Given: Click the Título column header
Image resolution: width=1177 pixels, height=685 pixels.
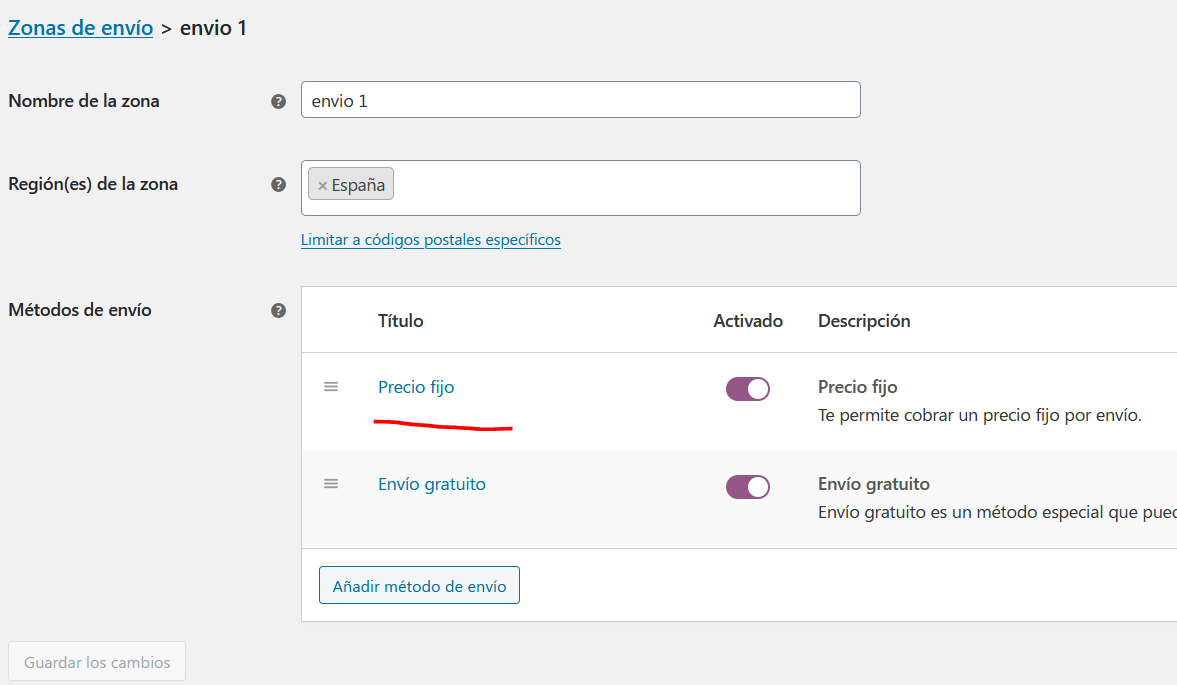Looking at the screenshot, I should (x=401, y=320).
